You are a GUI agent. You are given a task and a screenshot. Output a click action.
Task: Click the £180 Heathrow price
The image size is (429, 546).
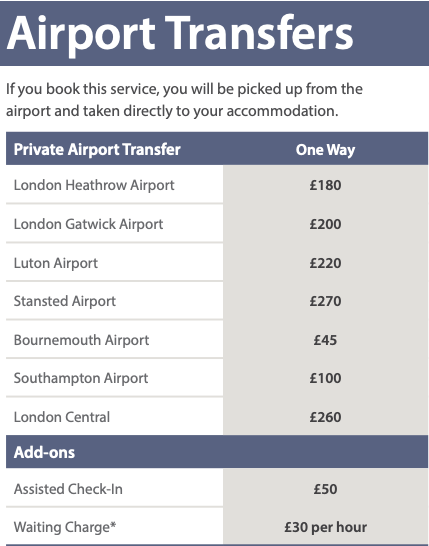coord(325,185)
